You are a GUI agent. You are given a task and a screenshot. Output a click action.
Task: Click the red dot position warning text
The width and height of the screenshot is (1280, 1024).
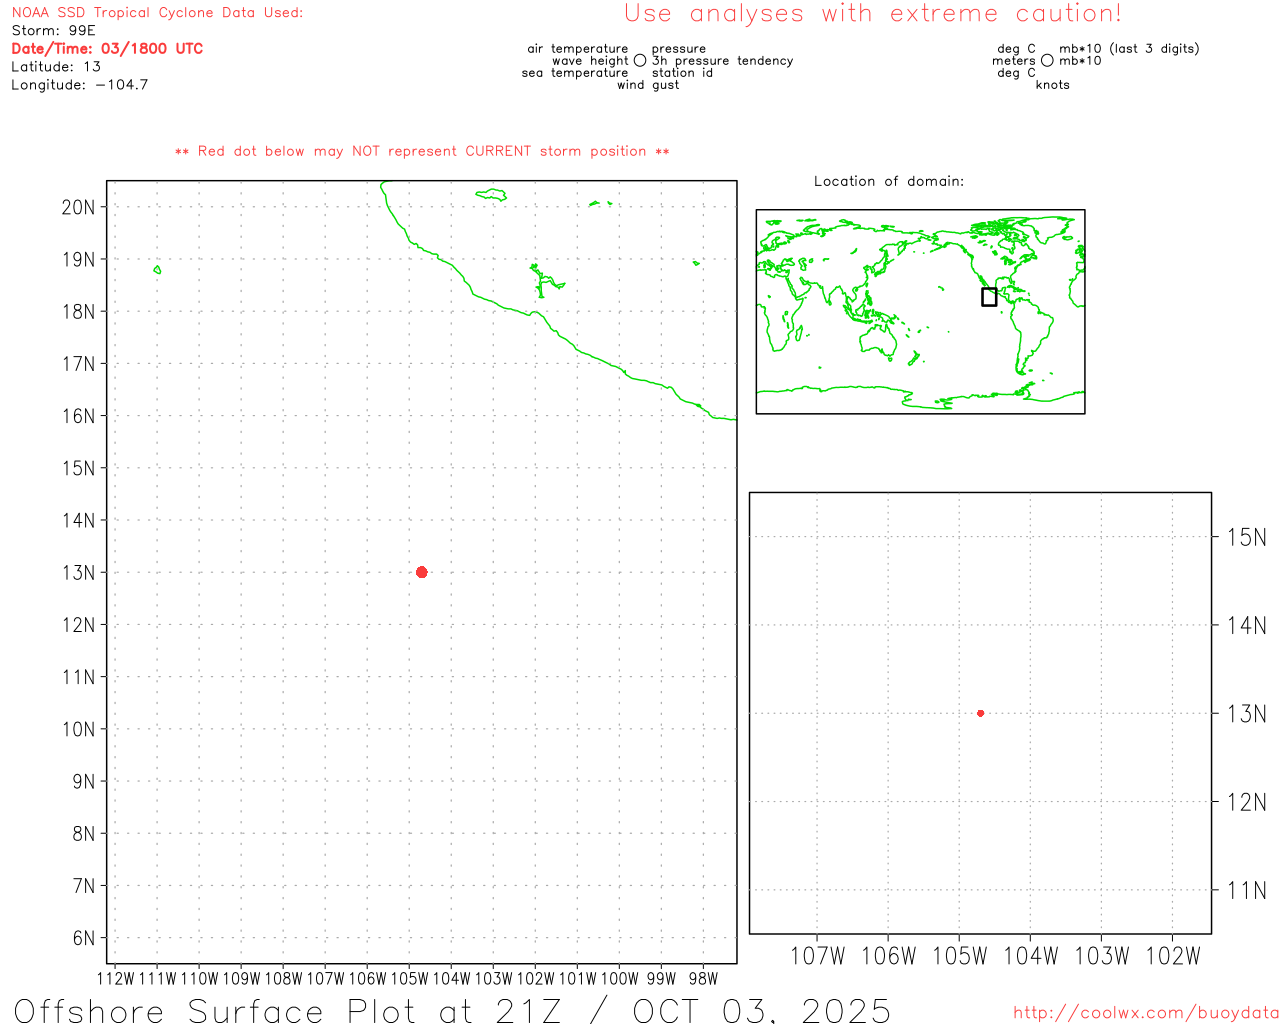[x=422, y=151]
